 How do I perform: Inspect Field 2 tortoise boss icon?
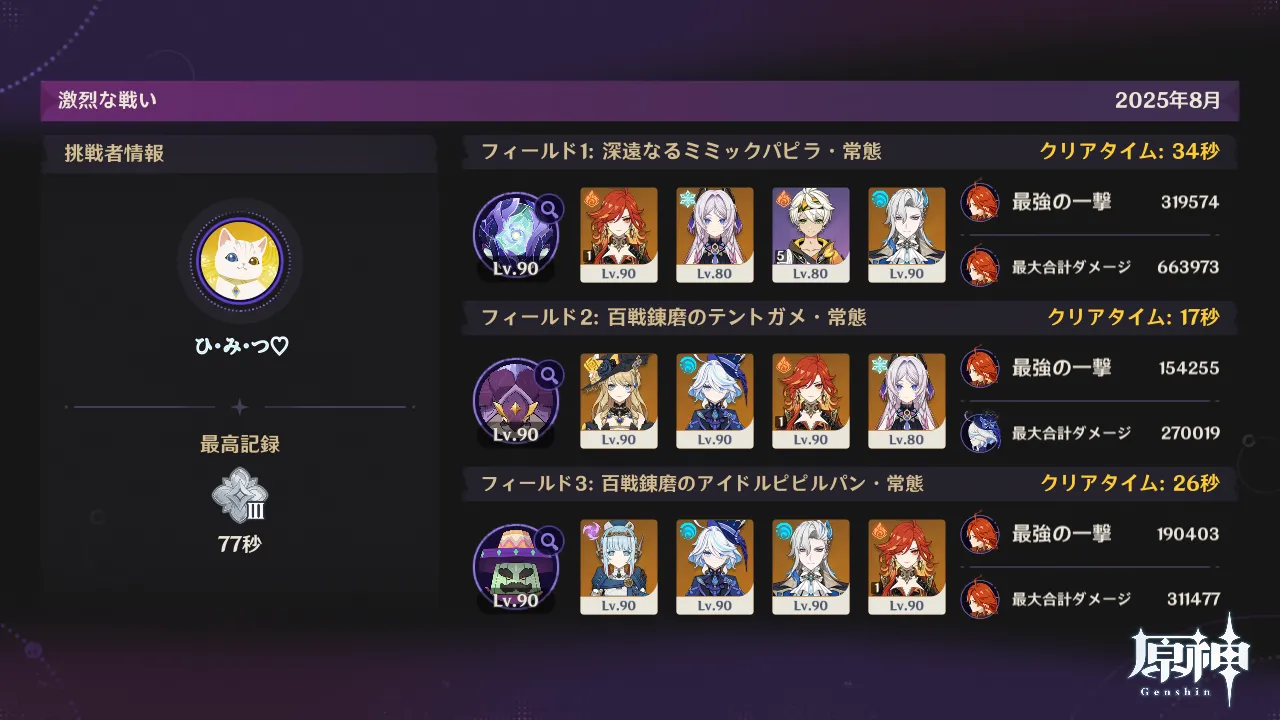click(517, 400)
